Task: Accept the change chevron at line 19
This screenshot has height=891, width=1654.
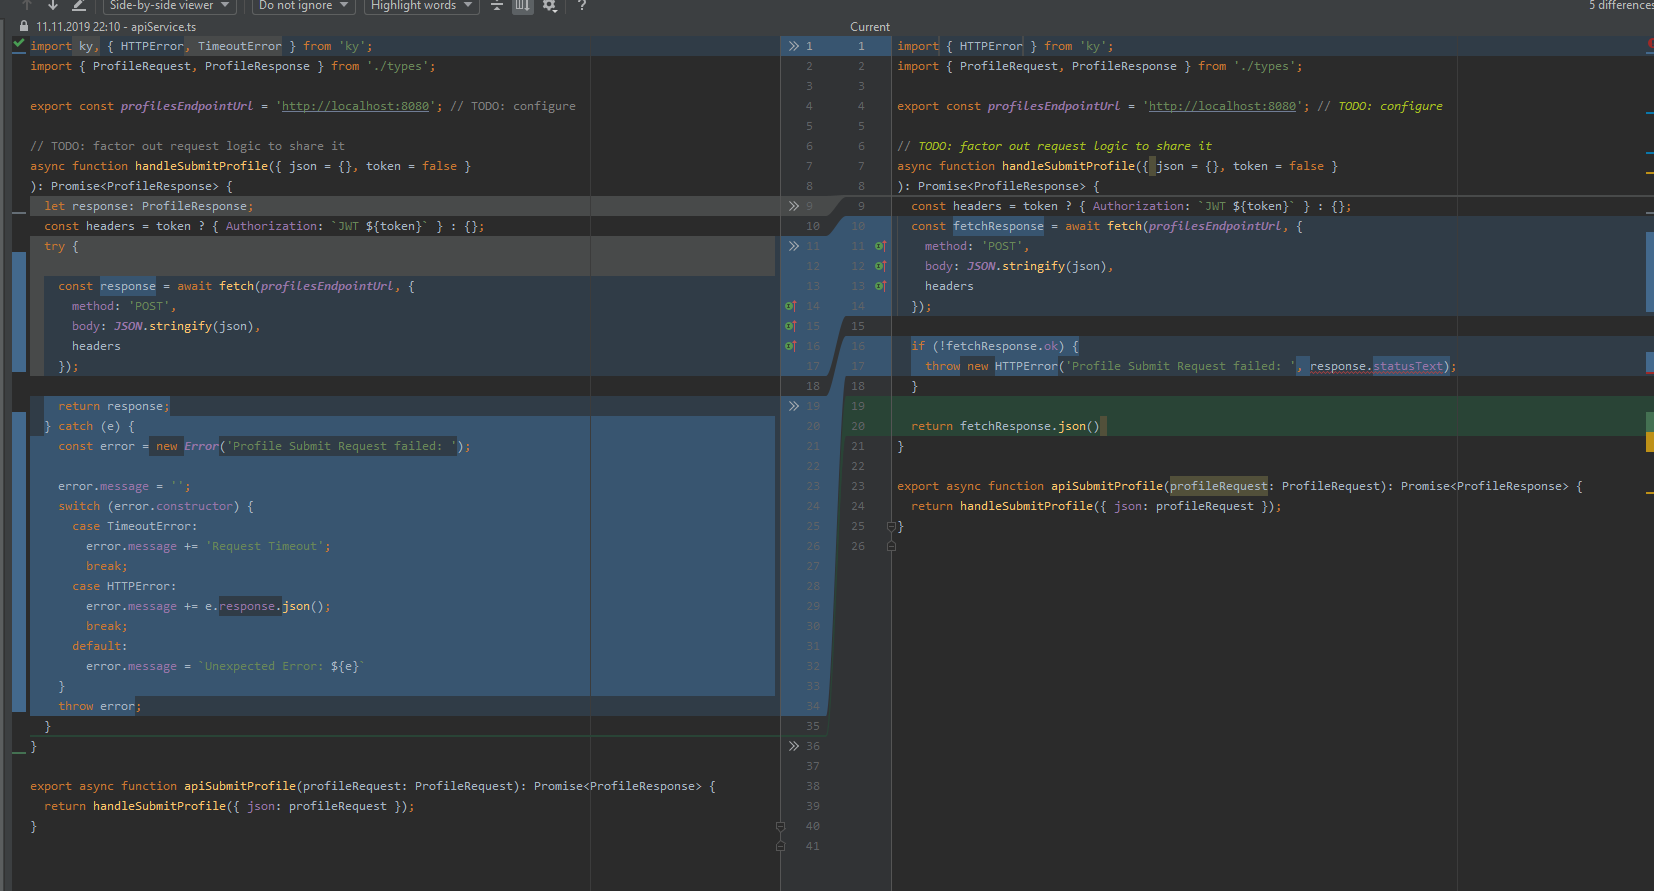Action: [x=793, y=406]
